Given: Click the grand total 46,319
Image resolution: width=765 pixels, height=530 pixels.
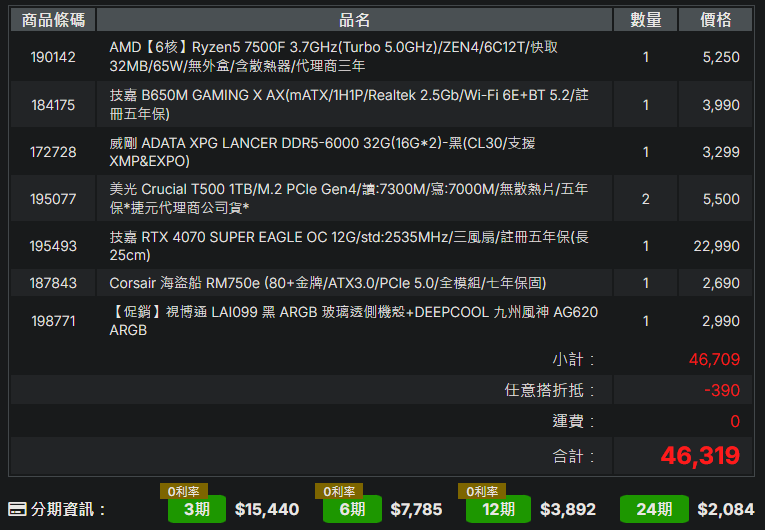Looking at the screenshot, I should click(700, 456).
